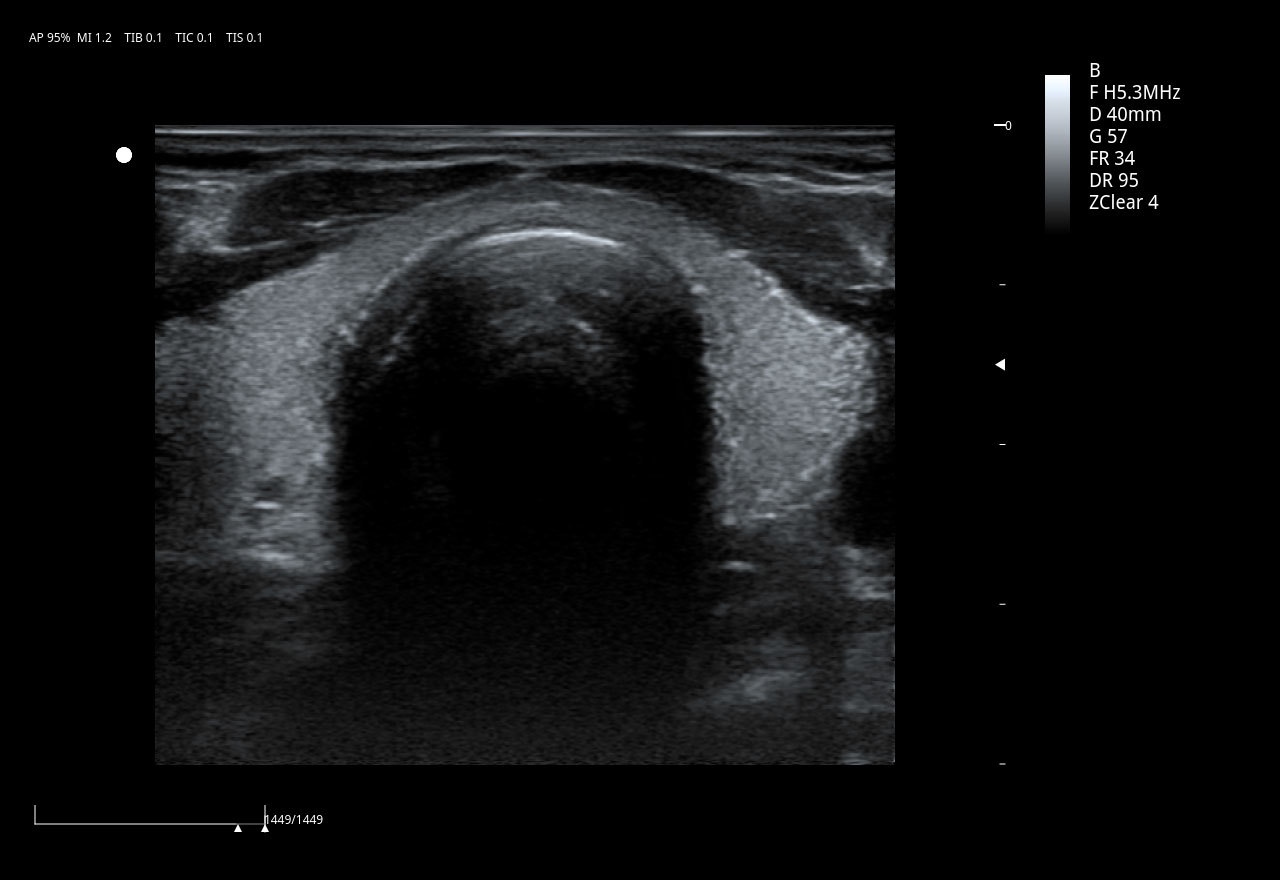
Task: Click the acoustic power AP 95% readout
Action: click(x=49, y=38)
